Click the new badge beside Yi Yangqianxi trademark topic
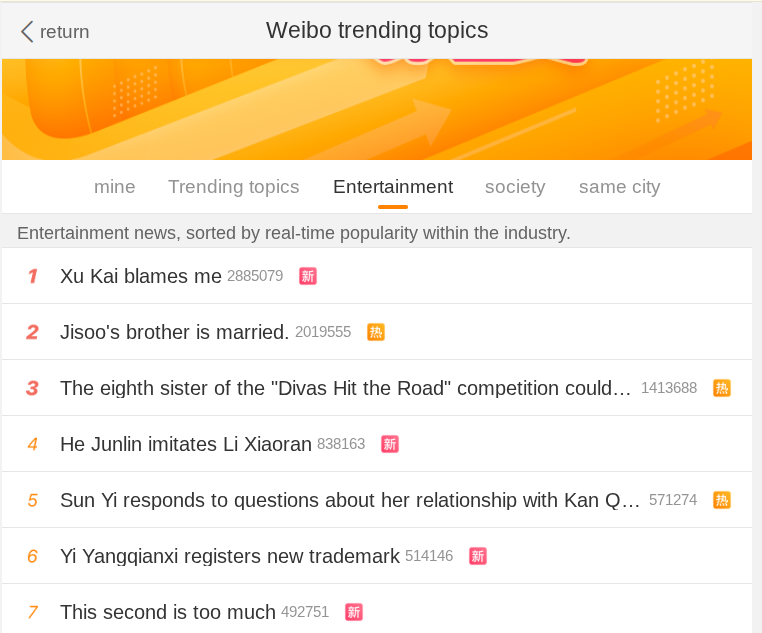 (478, 556)
